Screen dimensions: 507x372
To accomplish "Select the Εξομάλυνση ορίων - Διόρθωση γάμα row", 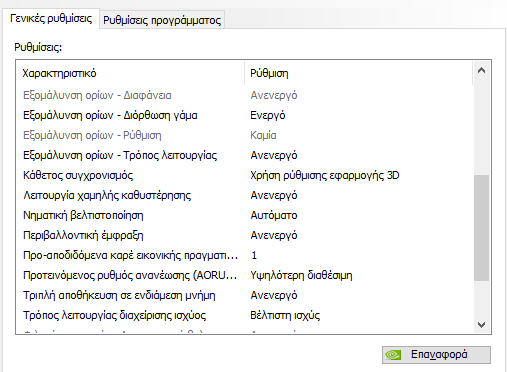I will coord(245,115).
